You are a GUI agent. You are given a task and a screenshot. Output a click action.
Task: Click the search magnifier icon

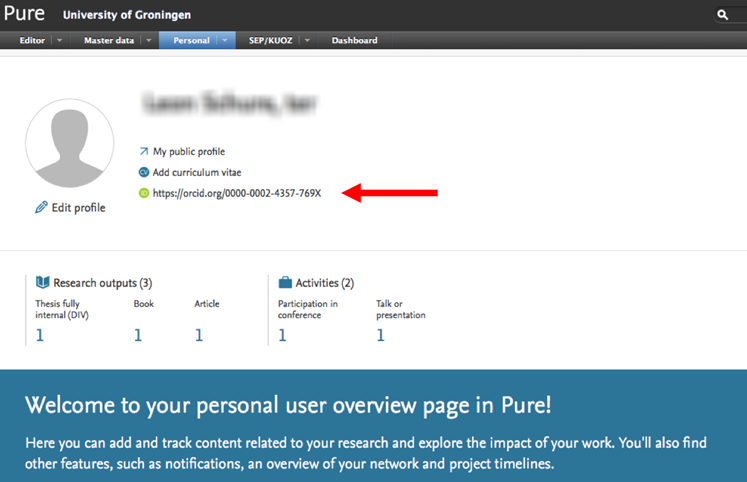[x=724, y=15]
